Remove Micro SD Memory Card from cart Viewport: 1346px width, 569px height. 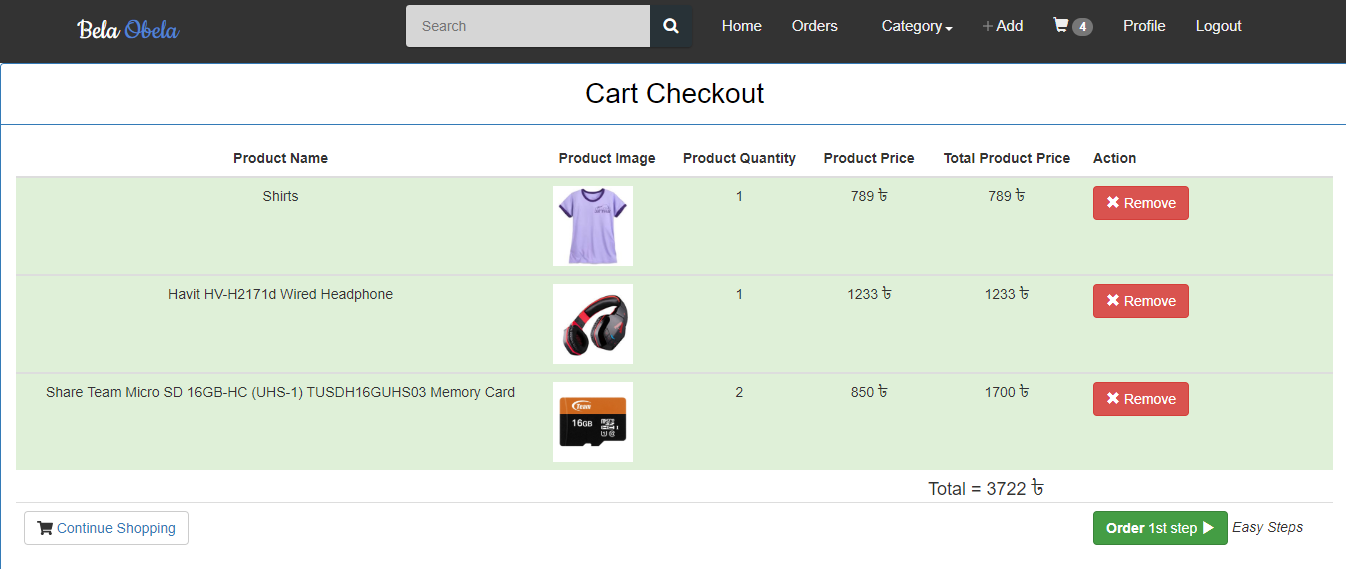[1141, 399]
